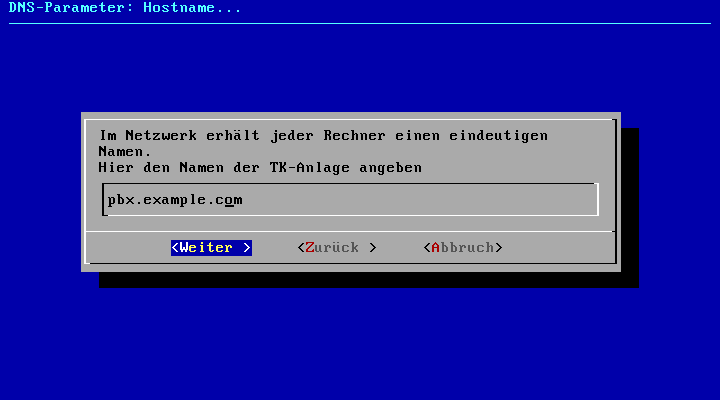The width and height of the screenshot is (720, 400).
Task: Cancel setup via the Abbruch button
Action: click(463, 248)
